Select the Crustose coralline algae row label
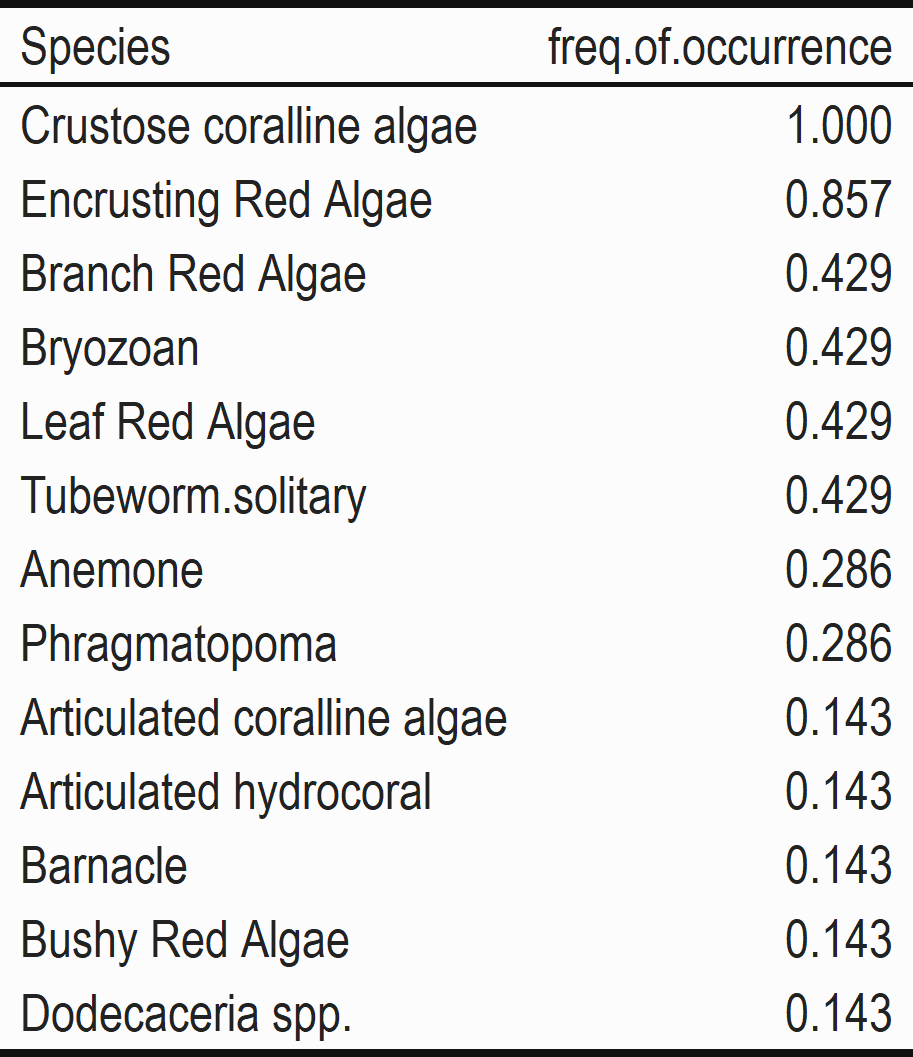This screenshot has height=1057, width=913. pyautogui.click(x=249, y=127)
